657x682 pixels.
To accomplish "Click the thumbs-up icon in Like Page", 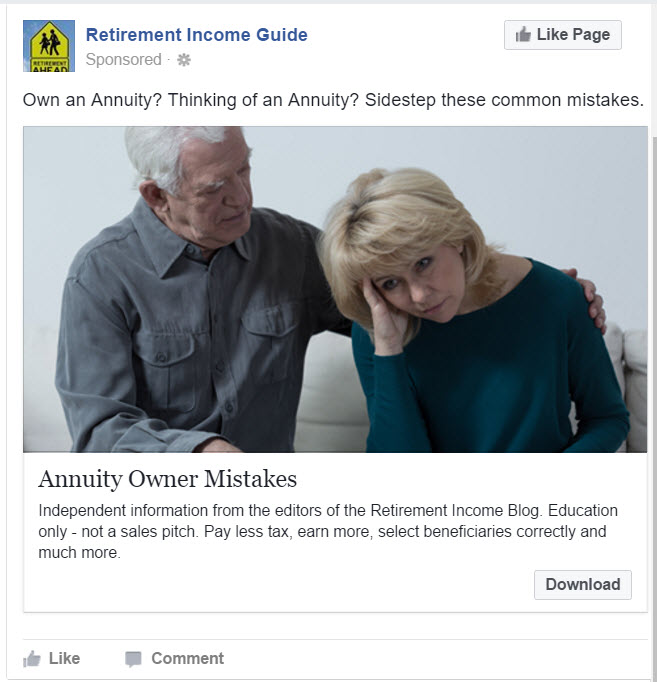I will tap(523, 35).
